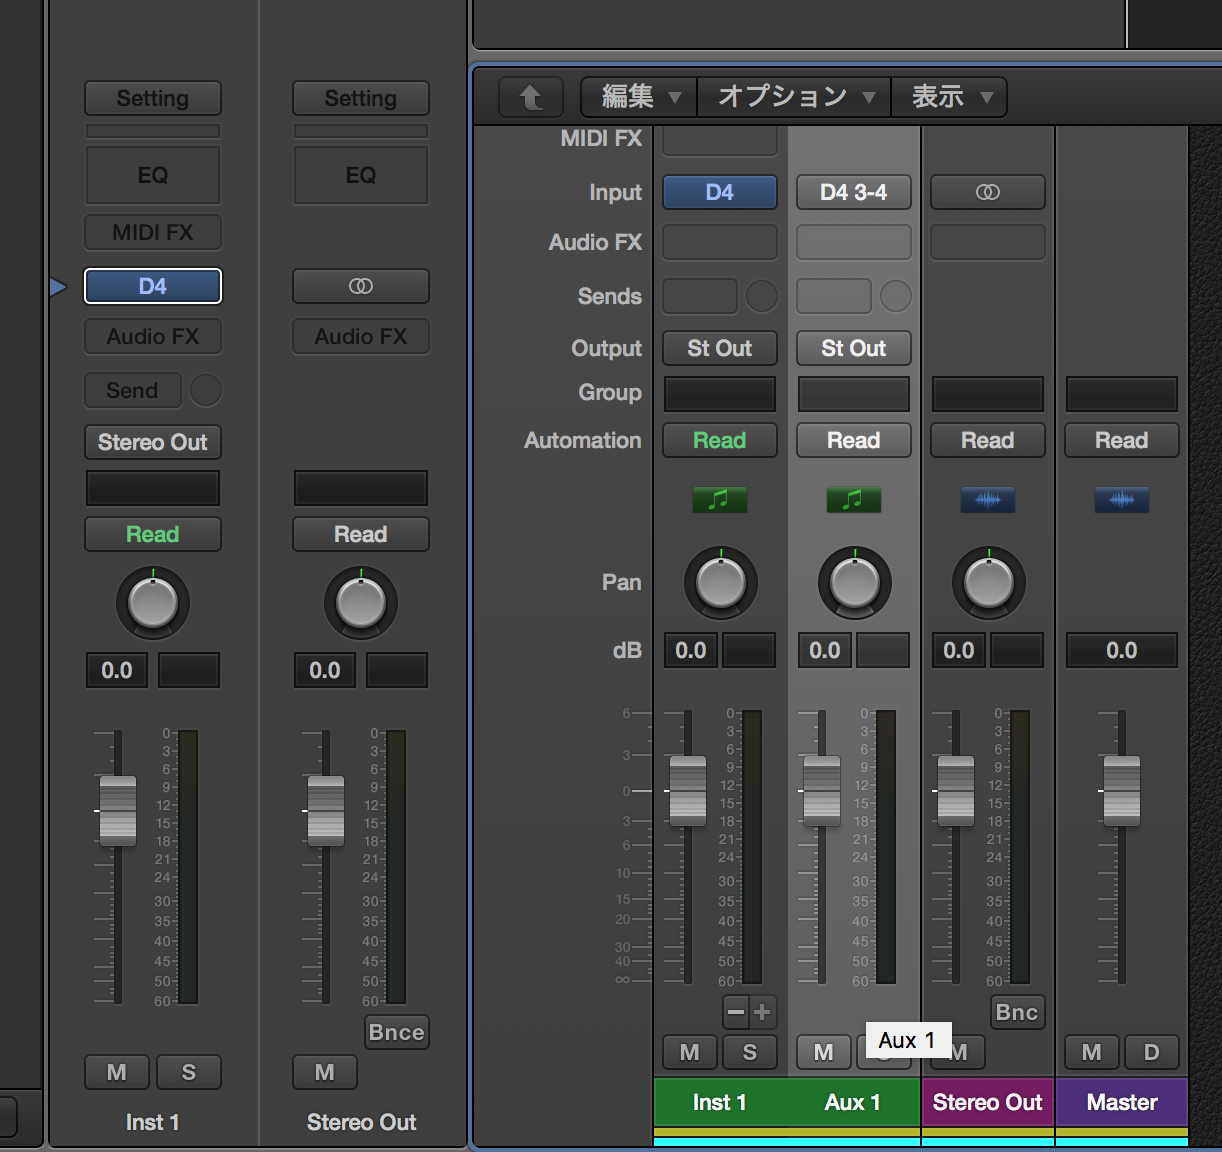Click the send level knob on mixer Inst 1
Screen dimensions: 1222x1152
761,296
